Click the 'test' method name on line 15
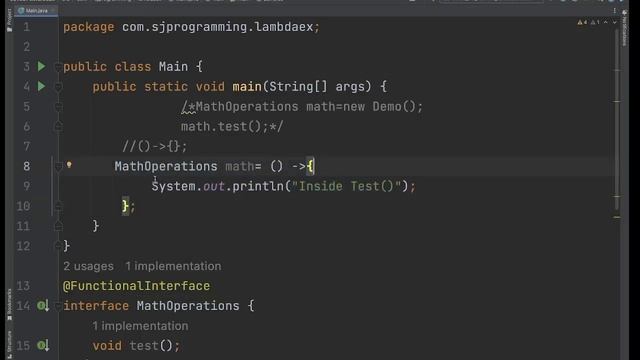The image size is (640, 360). (144, 346)
